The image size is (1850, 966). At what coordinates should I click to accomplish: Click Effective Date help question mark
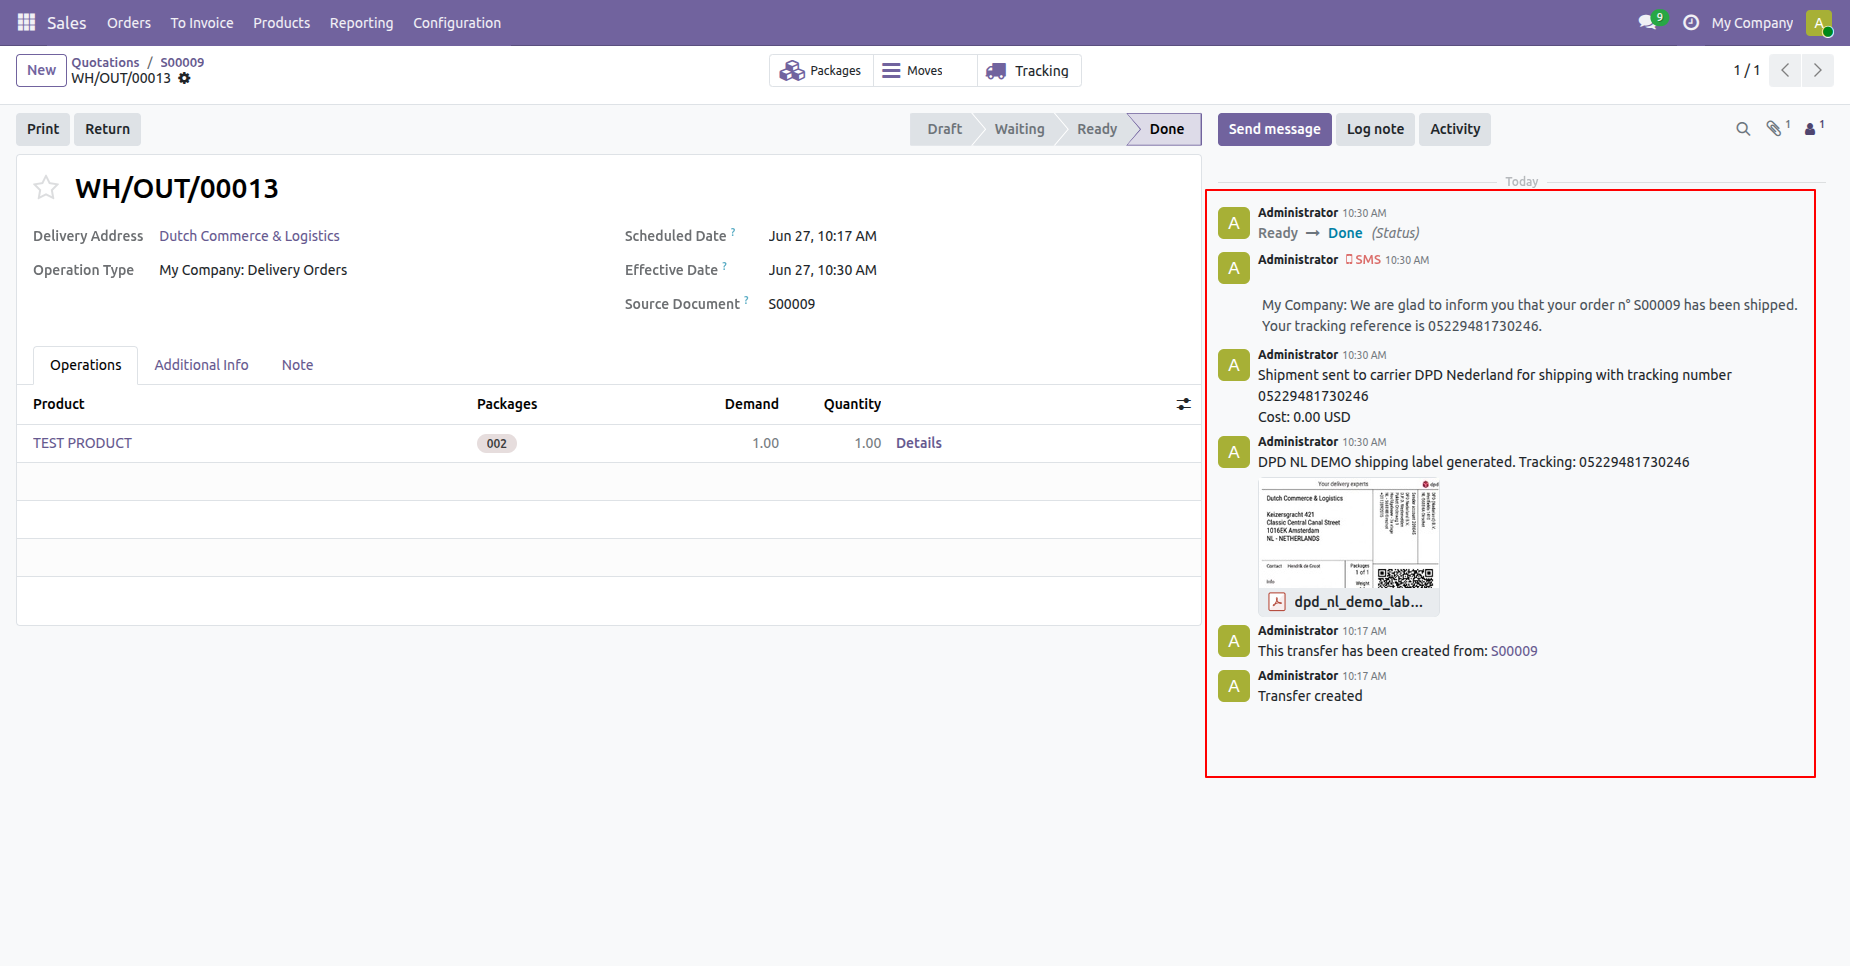click(724, 266)
